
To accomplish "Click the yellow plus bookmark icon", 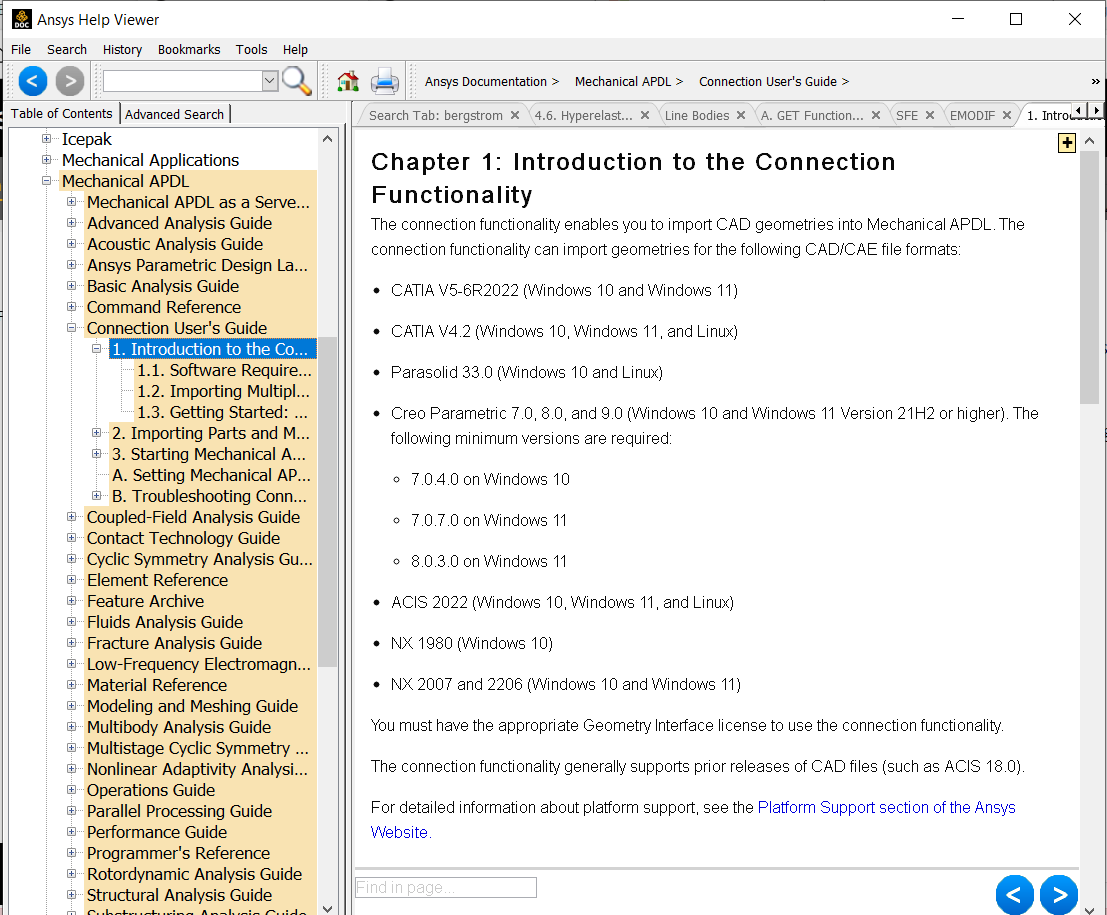I will point(1067,143).
